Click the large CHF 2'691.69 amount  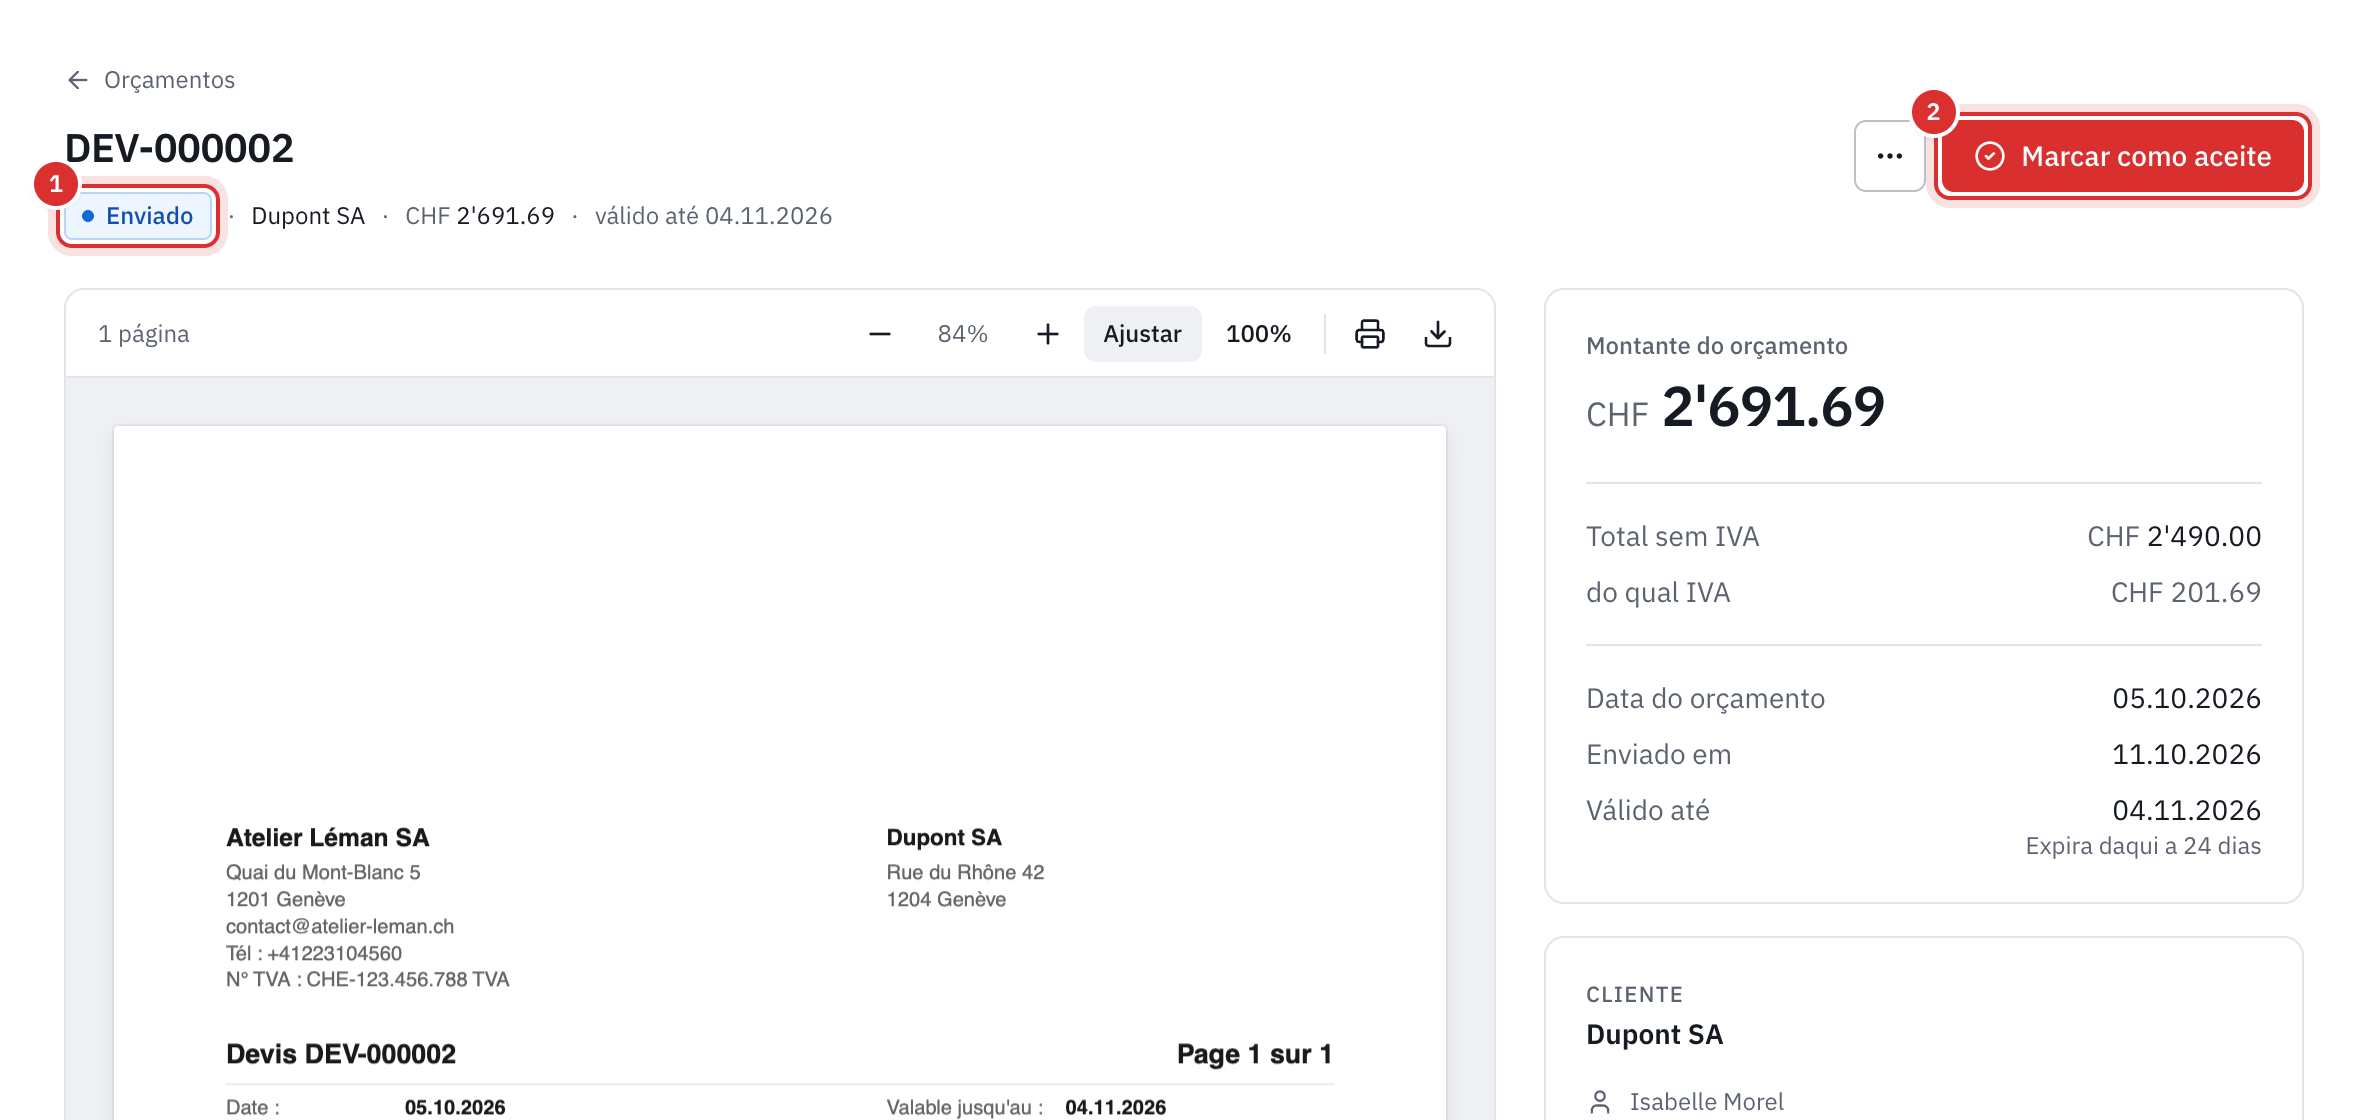coord(1735,408)
